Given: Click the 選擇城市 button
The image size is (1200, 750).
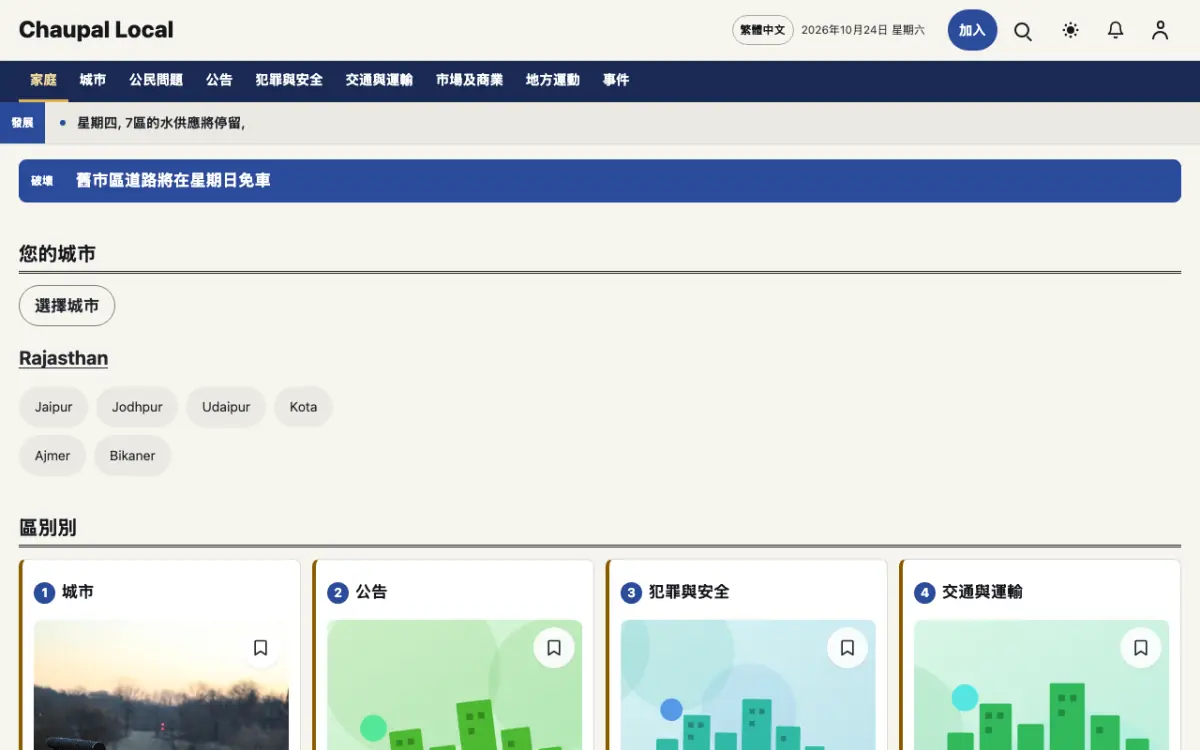Looking at the screenshot, I should 67,306.
